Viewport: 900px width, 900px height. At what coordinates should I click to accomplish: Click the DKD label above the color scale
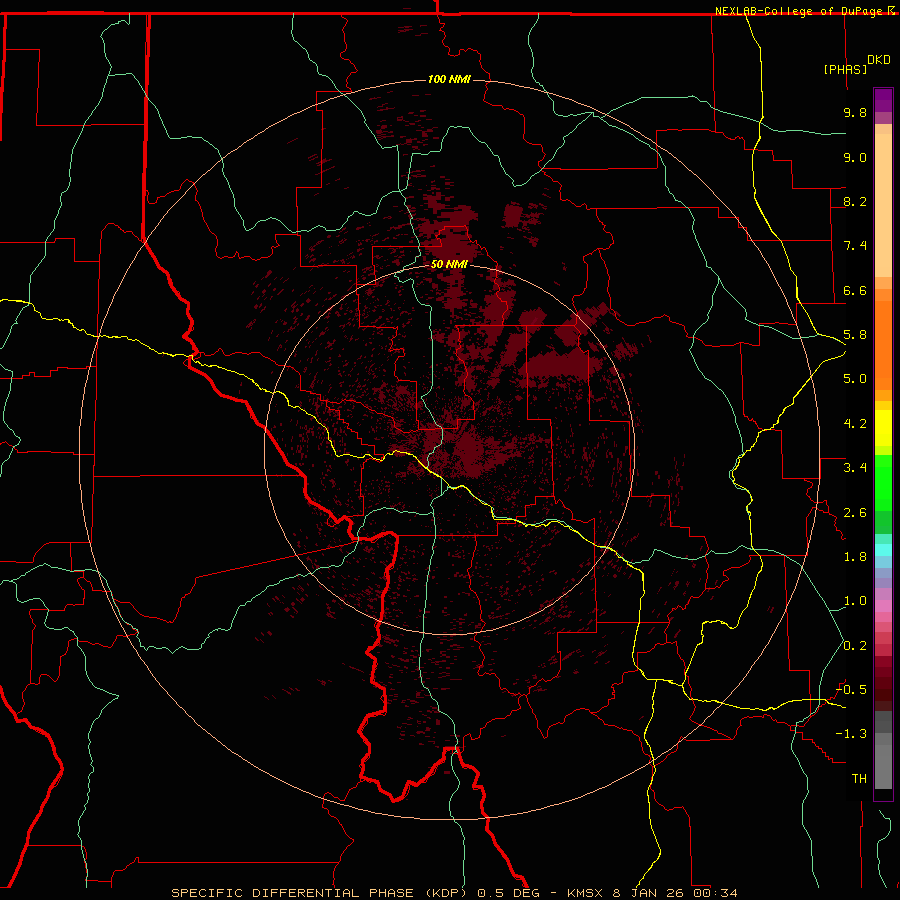[879, 60]
